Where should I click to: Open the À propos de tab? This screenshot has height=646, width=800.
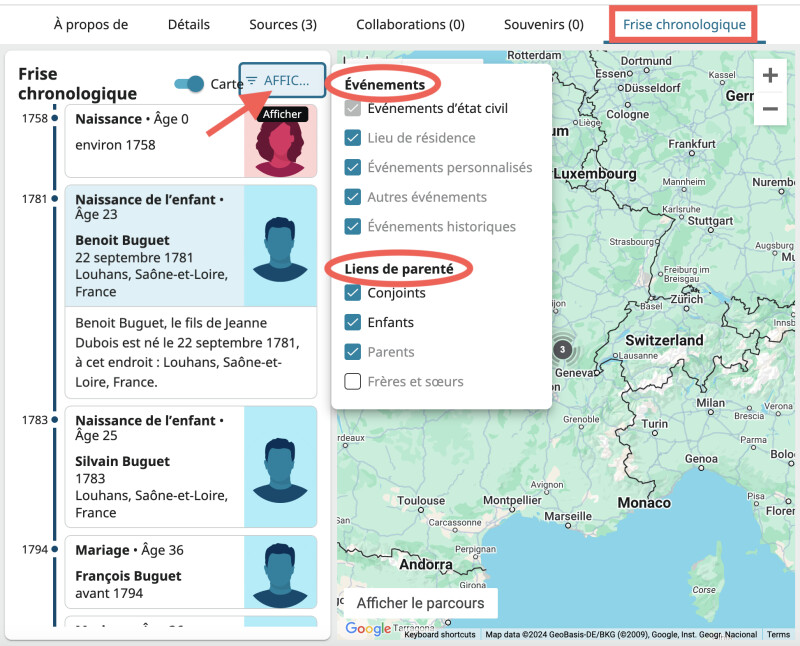tap(91, 24)
